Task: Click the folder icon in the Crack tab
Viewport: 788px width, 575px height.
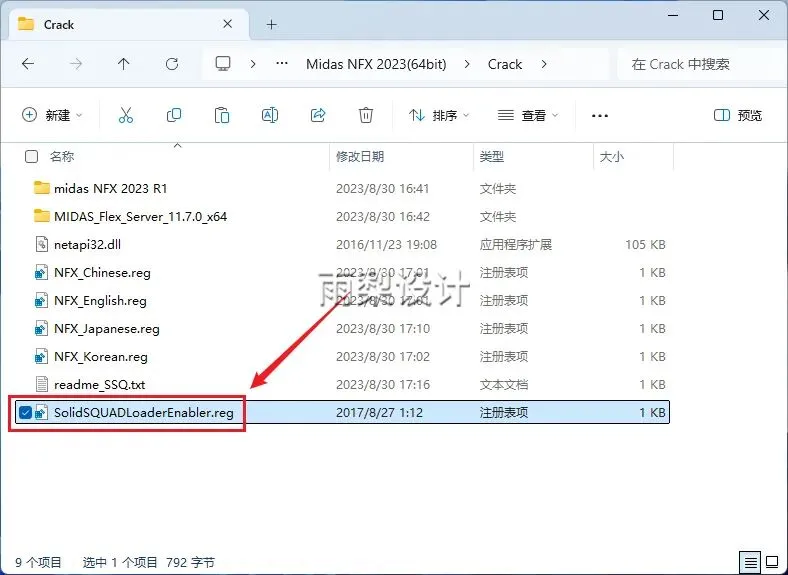Action: 26,24
